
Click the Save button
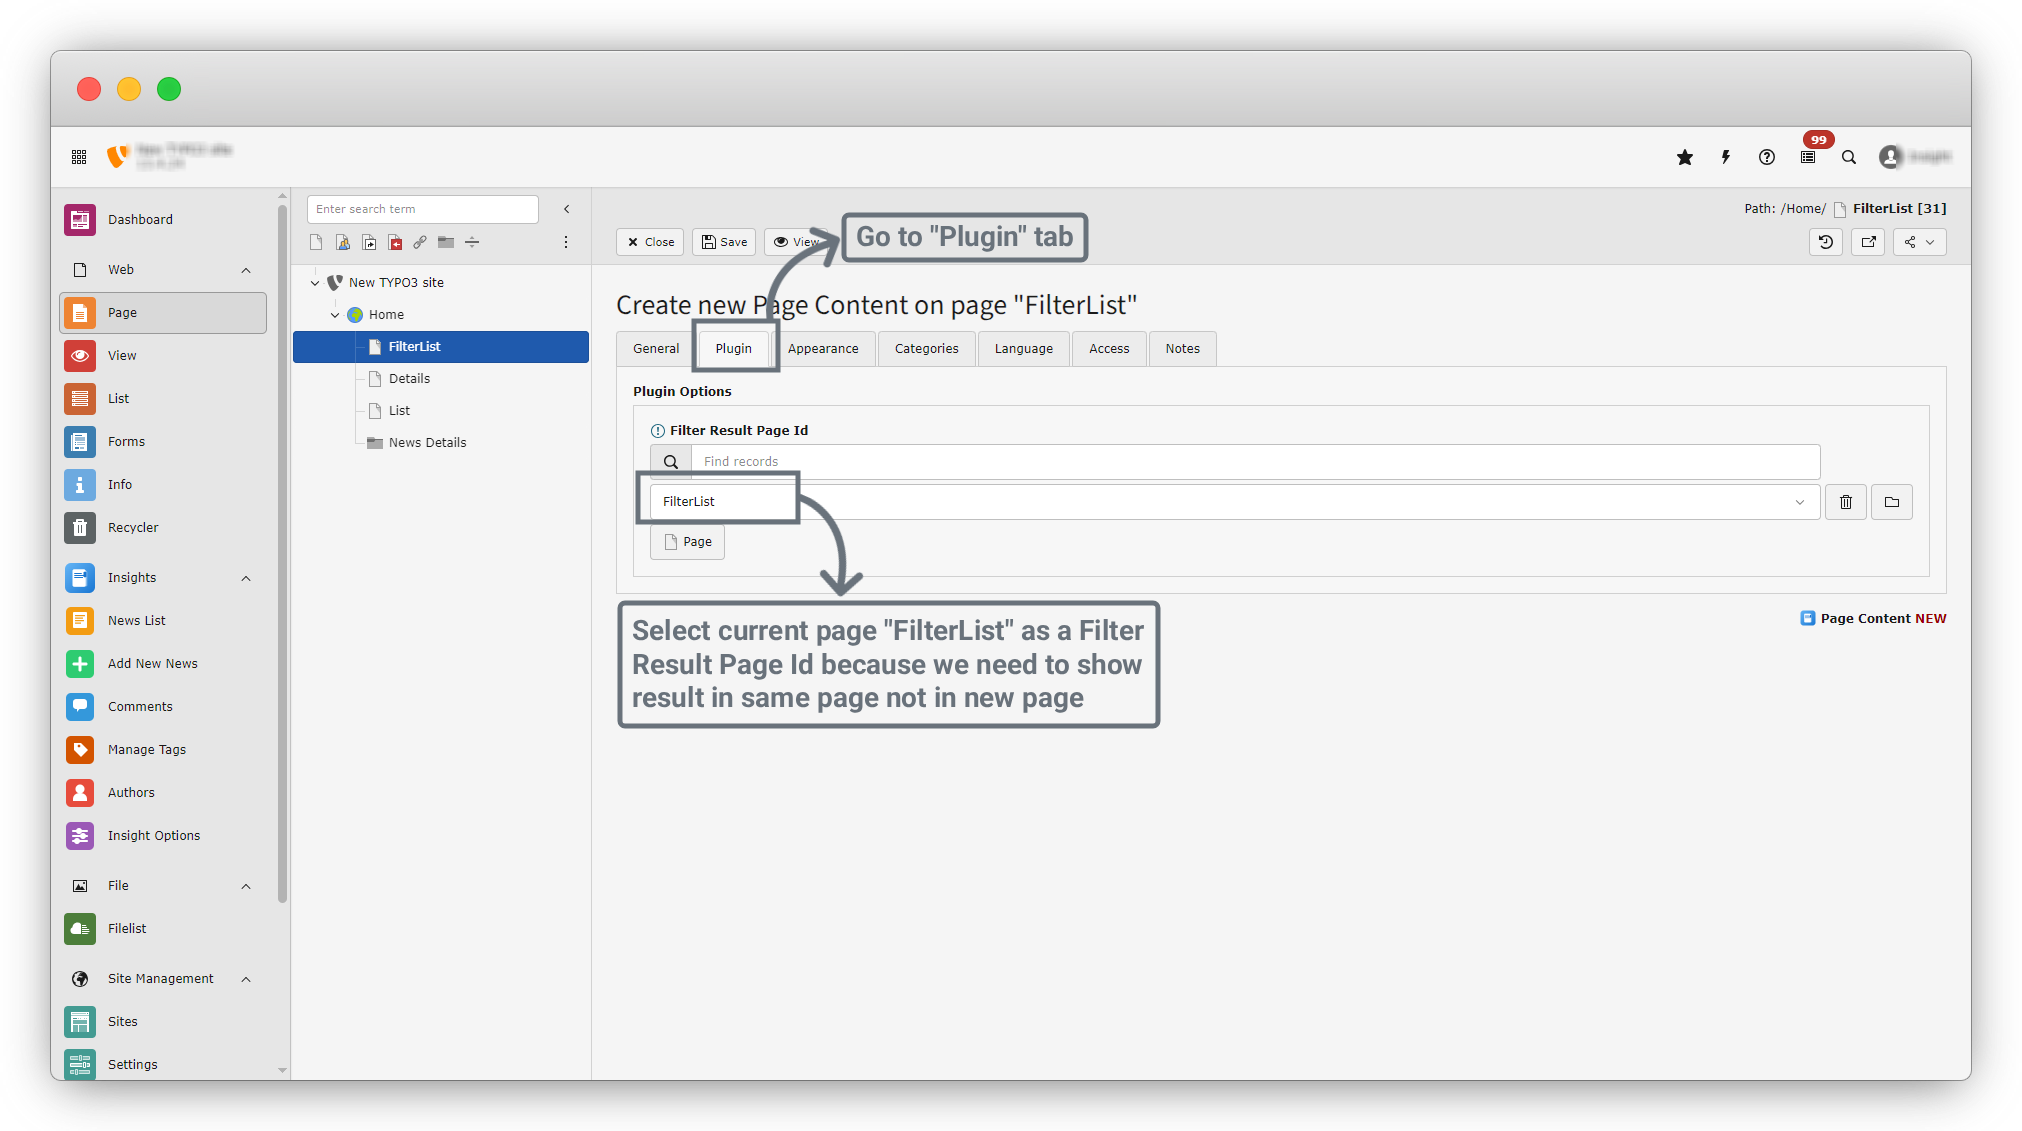pos(725,242)
